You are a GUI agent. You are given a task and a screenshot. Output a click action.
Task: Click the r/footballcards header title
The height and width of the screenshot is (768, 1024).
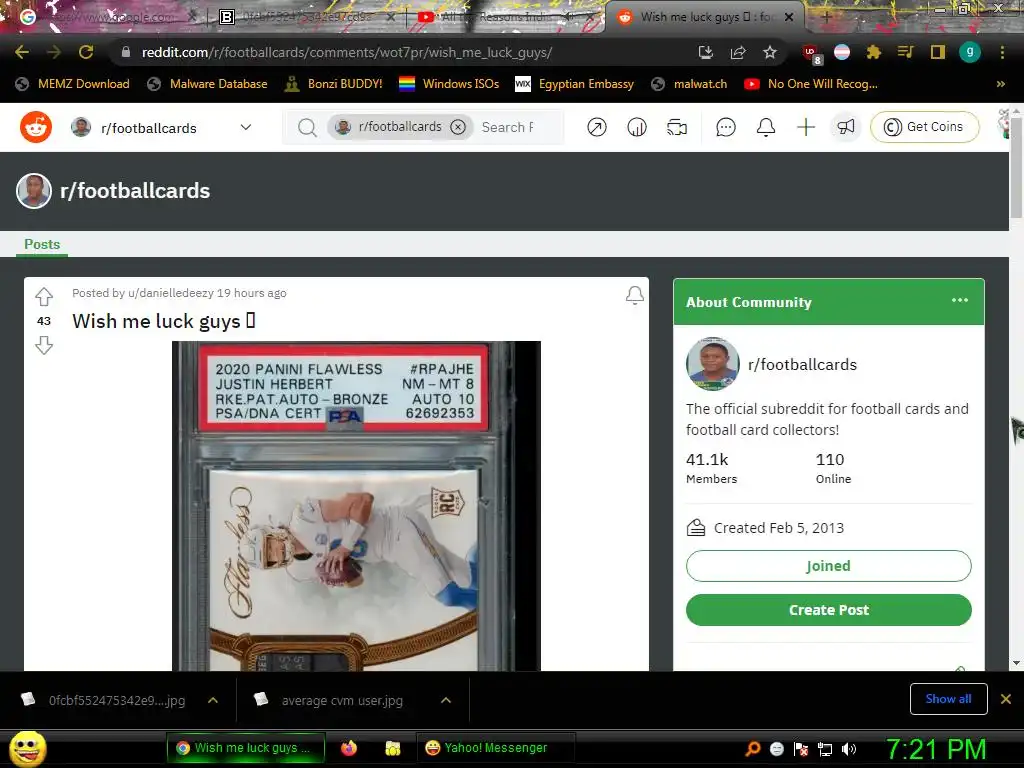coord(135,191)
